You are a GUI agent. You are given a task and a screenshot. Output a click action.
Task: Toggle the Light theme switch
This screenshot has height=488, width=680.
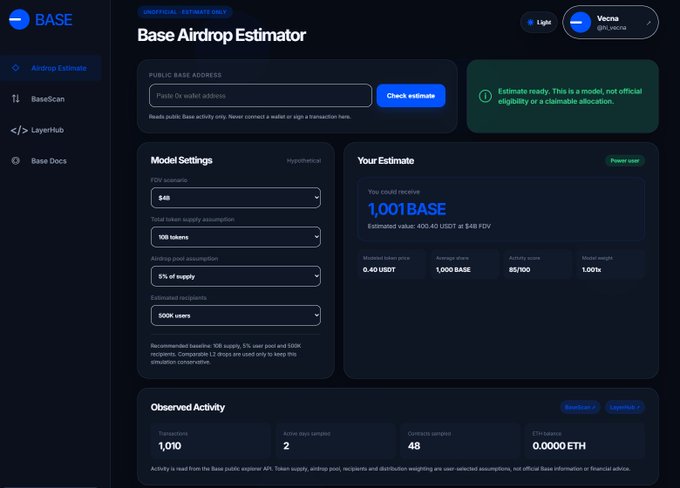point(539,22)
